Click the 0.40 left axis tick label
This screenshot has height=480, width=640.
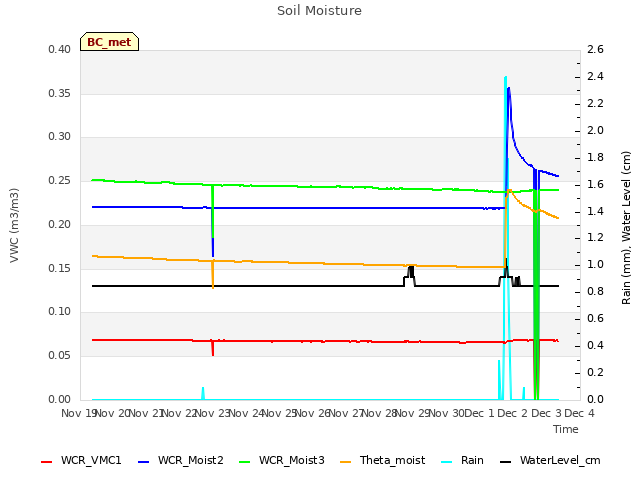click(59, 49)
